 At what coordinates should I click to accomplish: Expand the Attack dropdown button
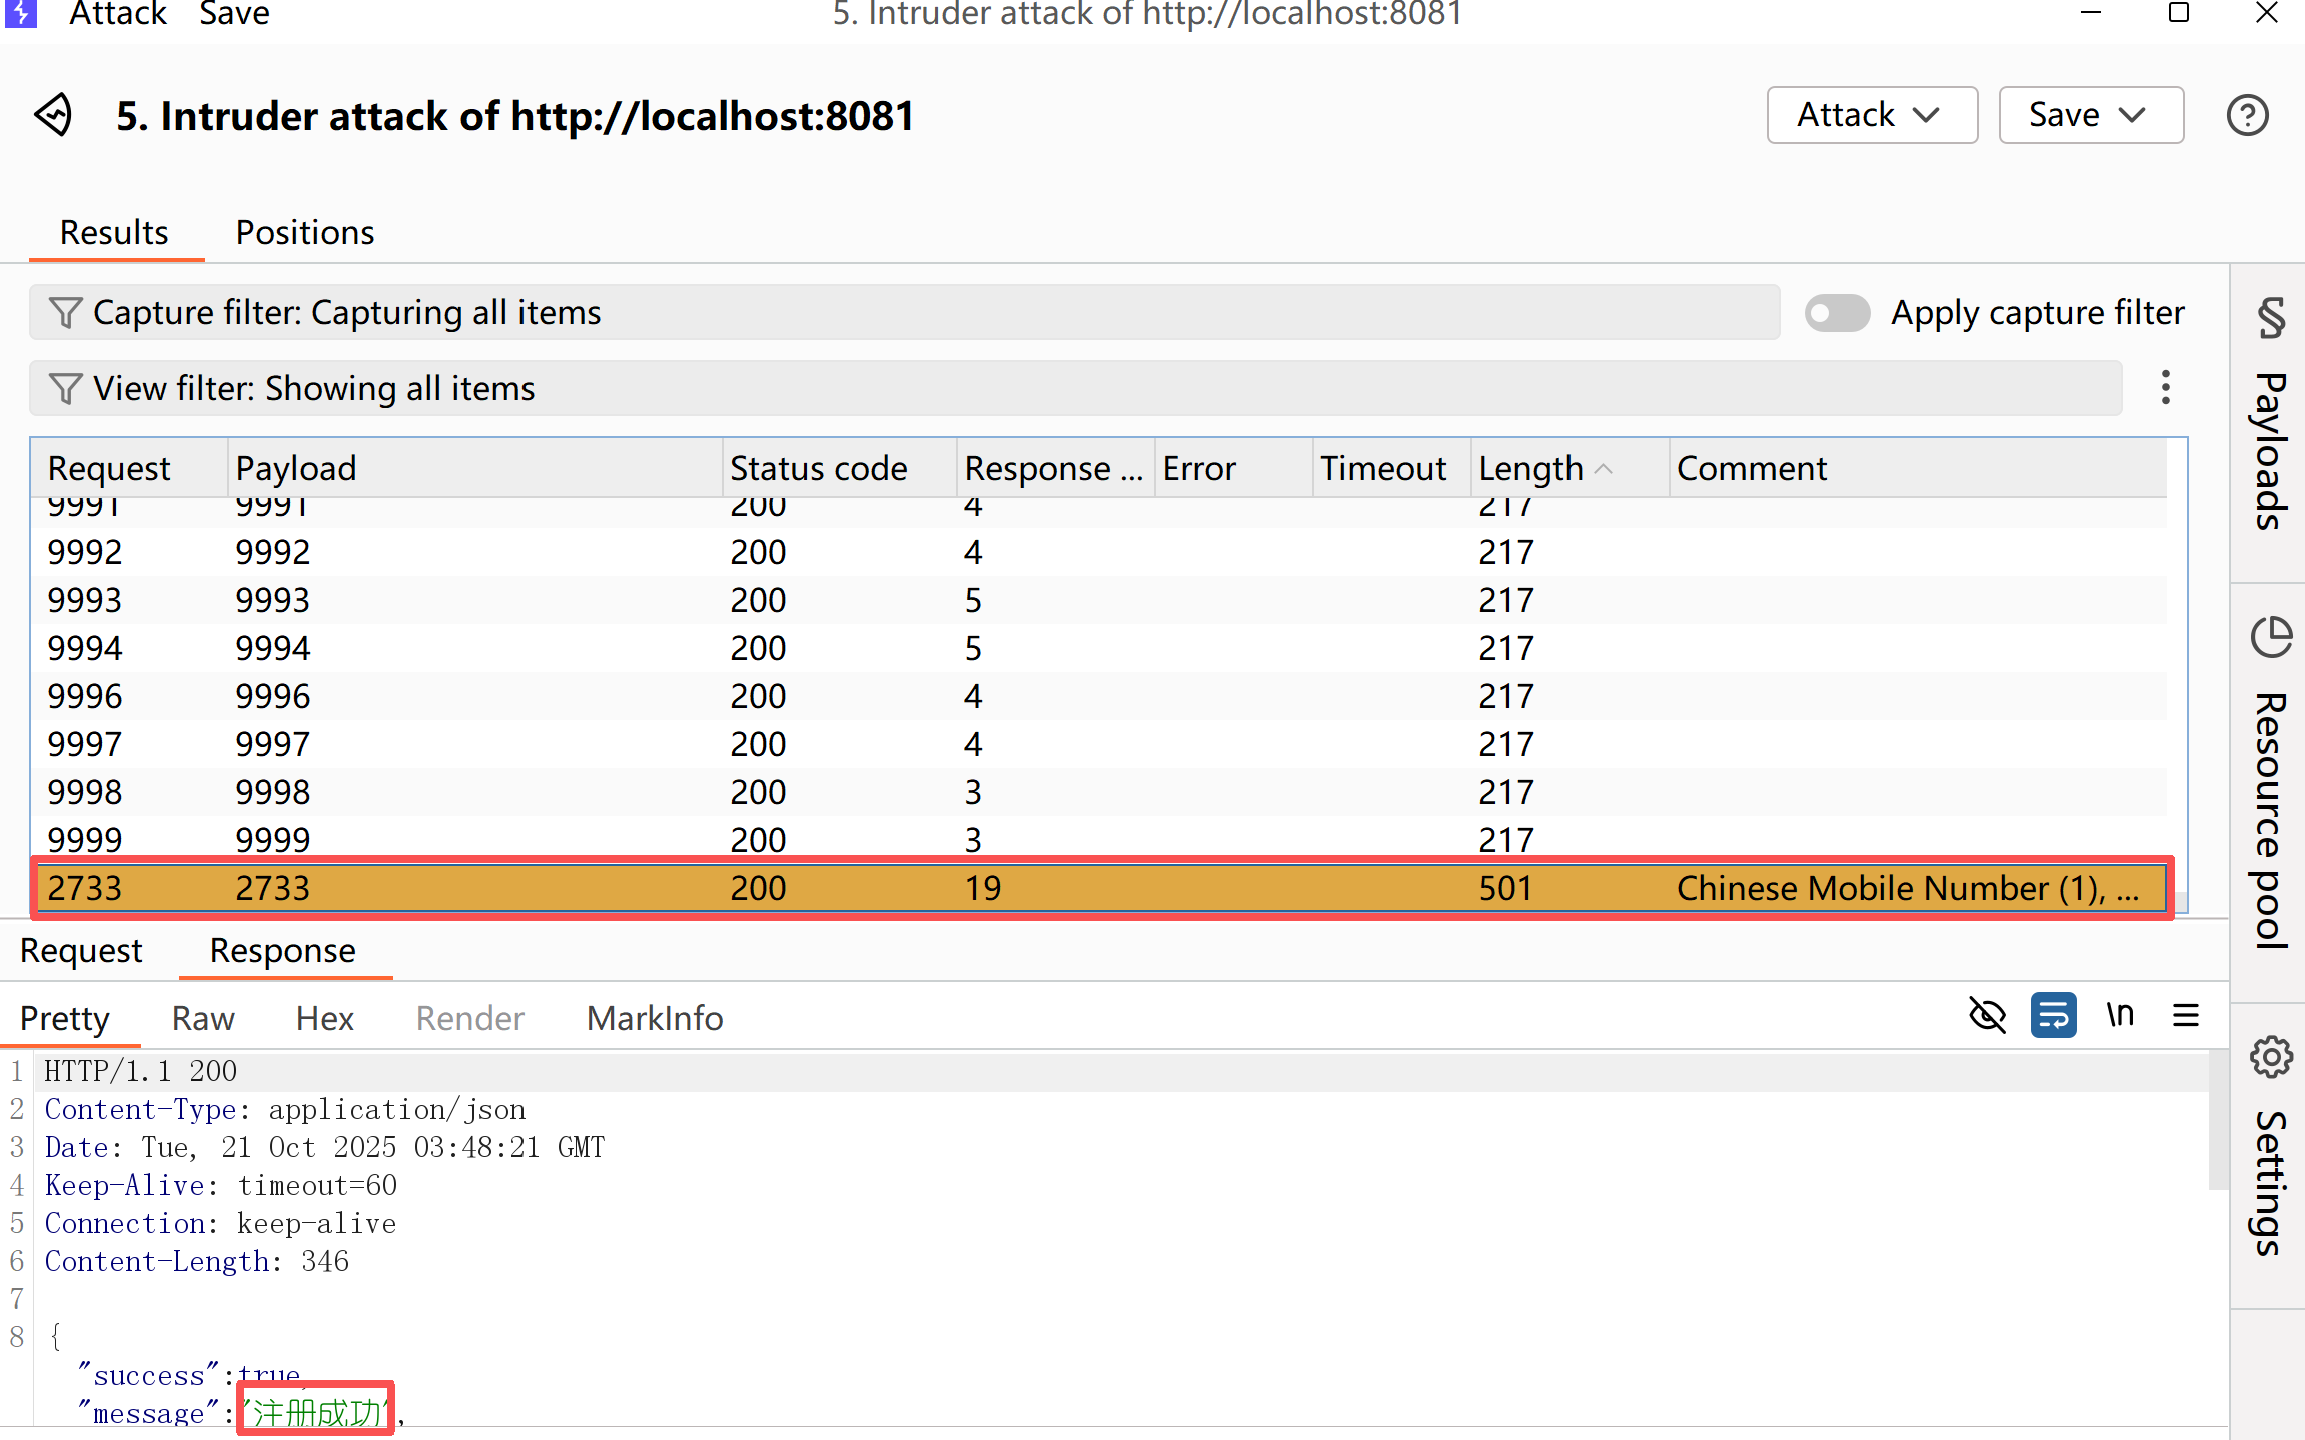(x=1871, y=115)
